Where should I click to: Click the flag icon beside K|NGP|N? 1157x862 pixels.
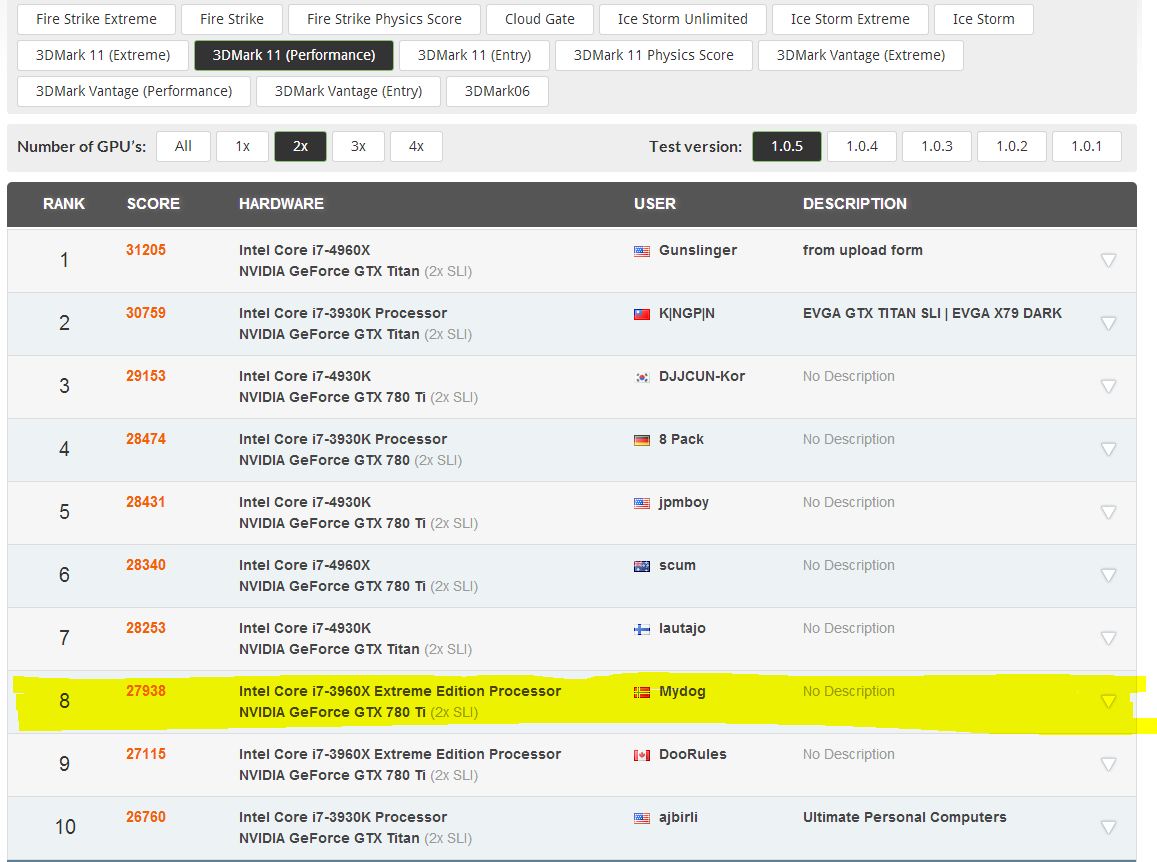pos(642,314)
